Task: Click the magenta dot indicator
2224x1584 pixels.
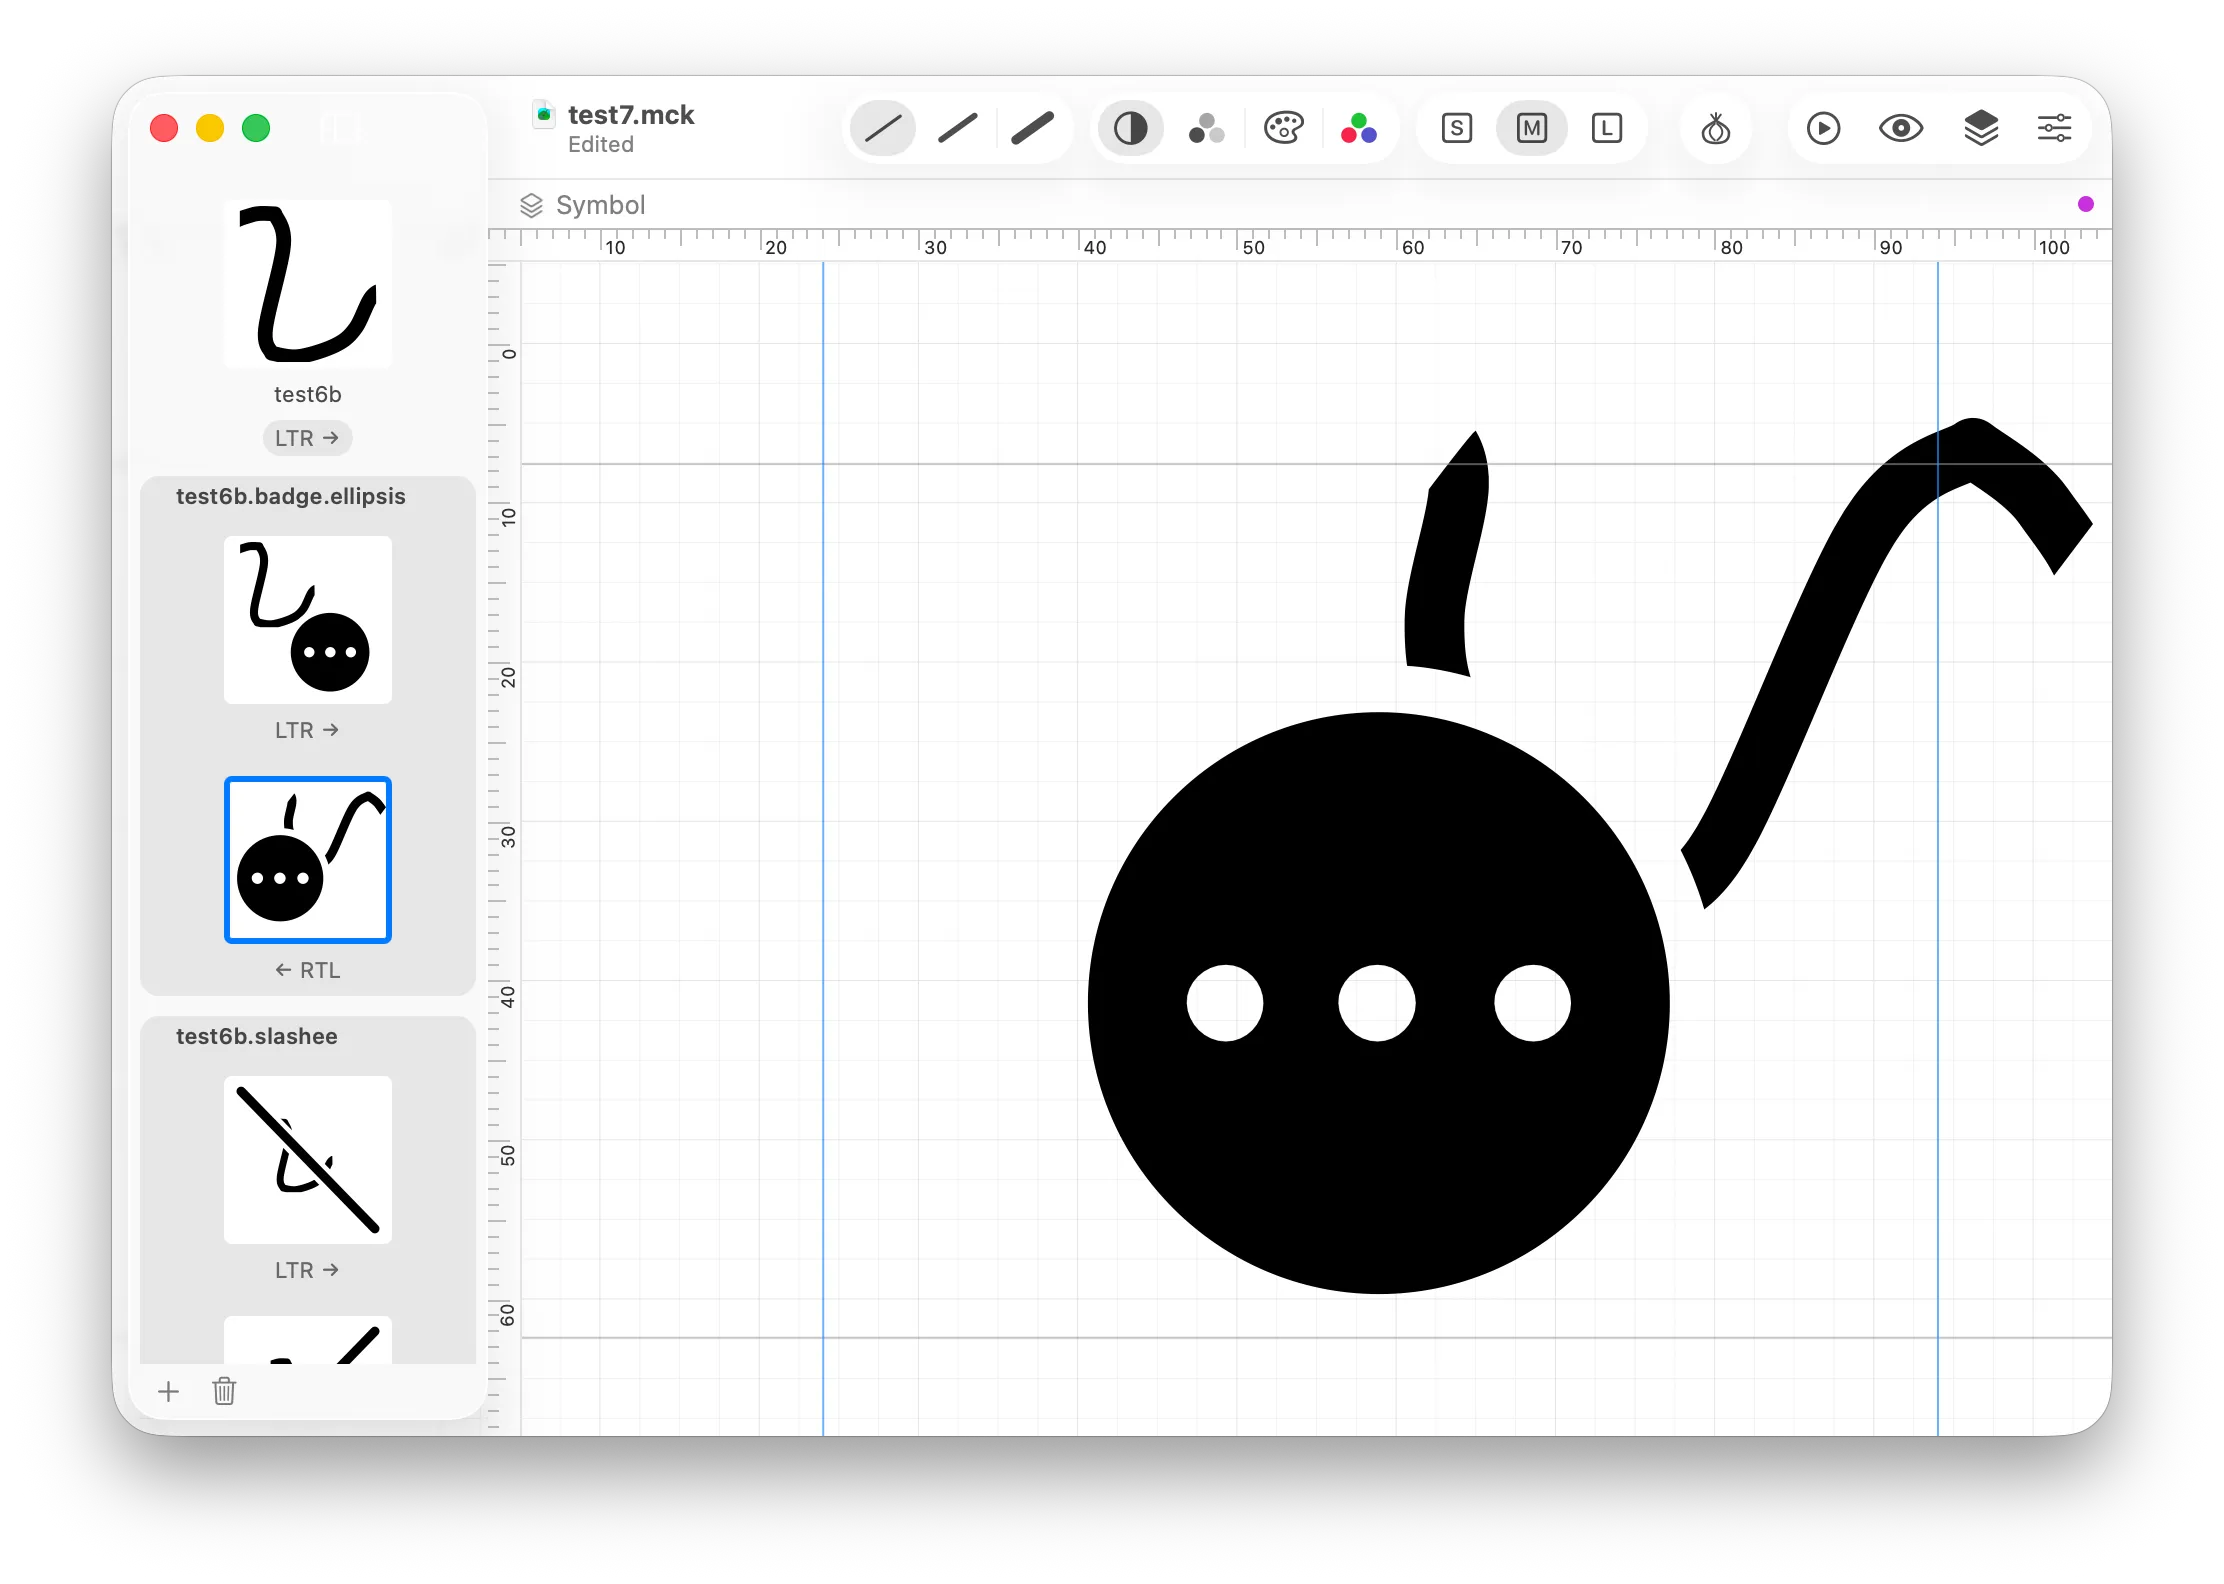Action: (x=2086, y=204)
